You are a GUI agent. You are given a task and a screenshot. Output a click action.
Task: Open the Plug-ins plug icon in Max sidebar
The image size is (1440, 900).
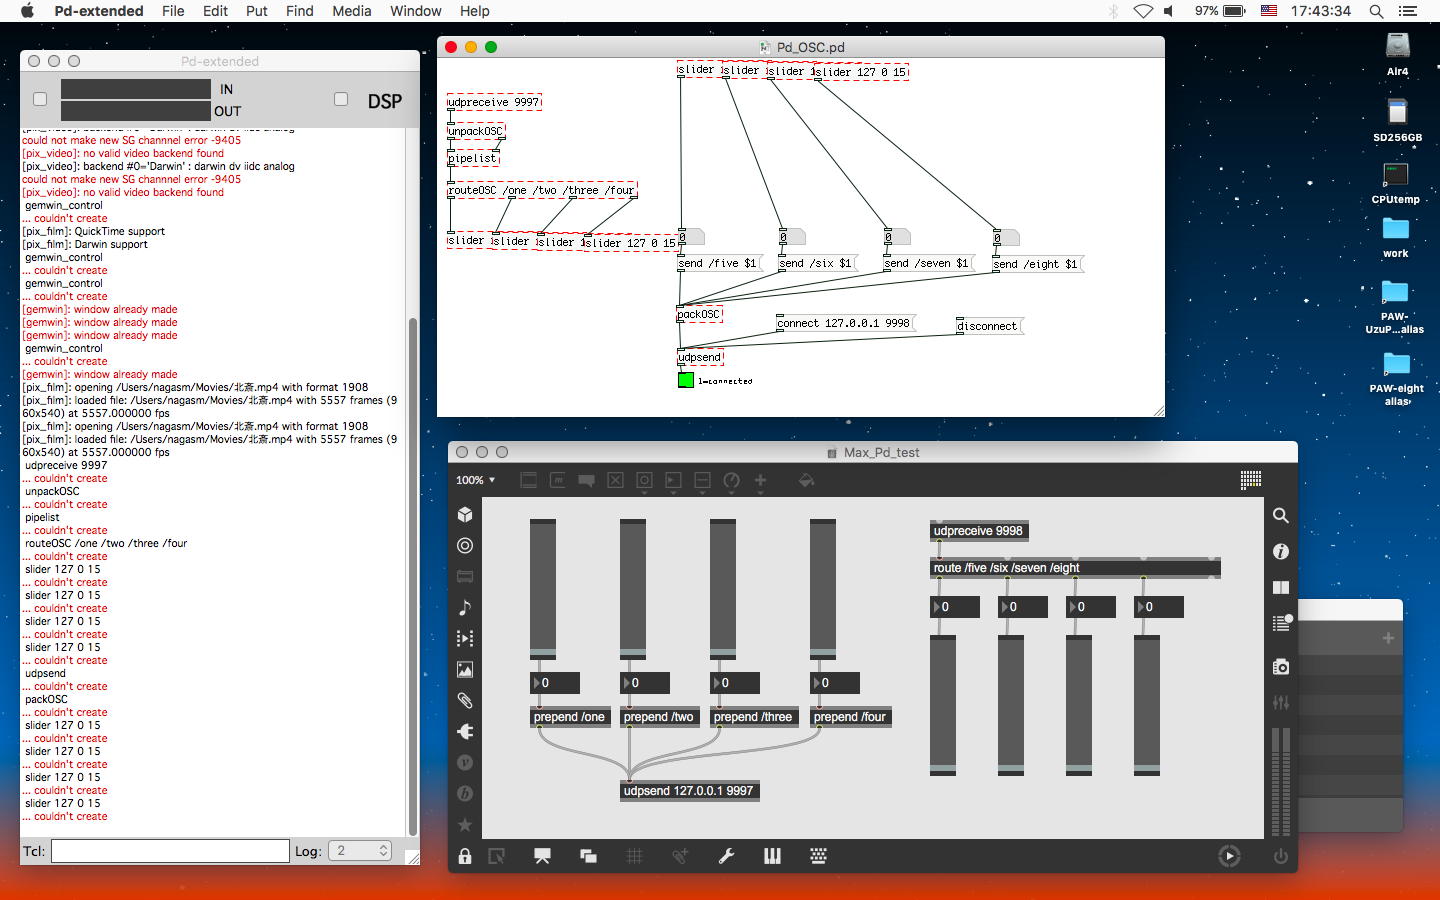465,731
